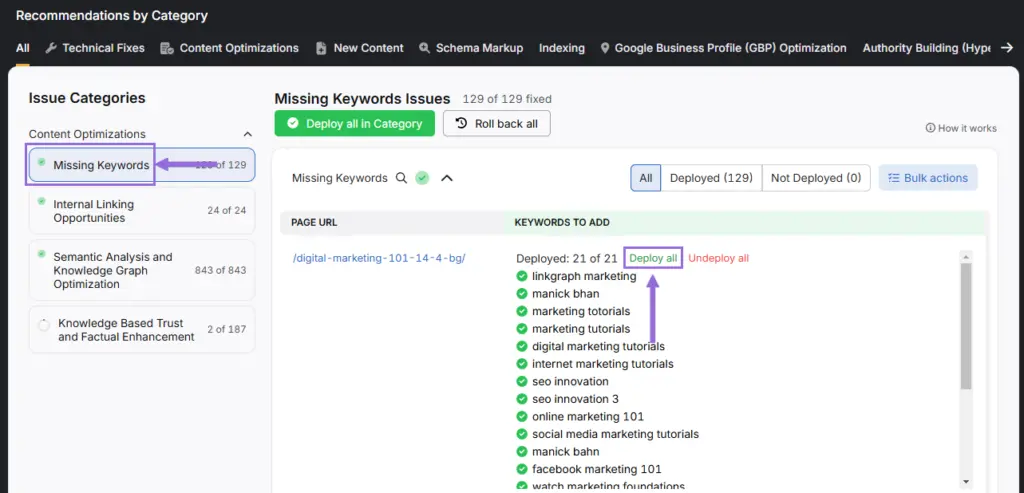The width and height of the screenshot is (1024, 493).
Task: Open Internal Linking Opportunities category
Action: (142, 211)
